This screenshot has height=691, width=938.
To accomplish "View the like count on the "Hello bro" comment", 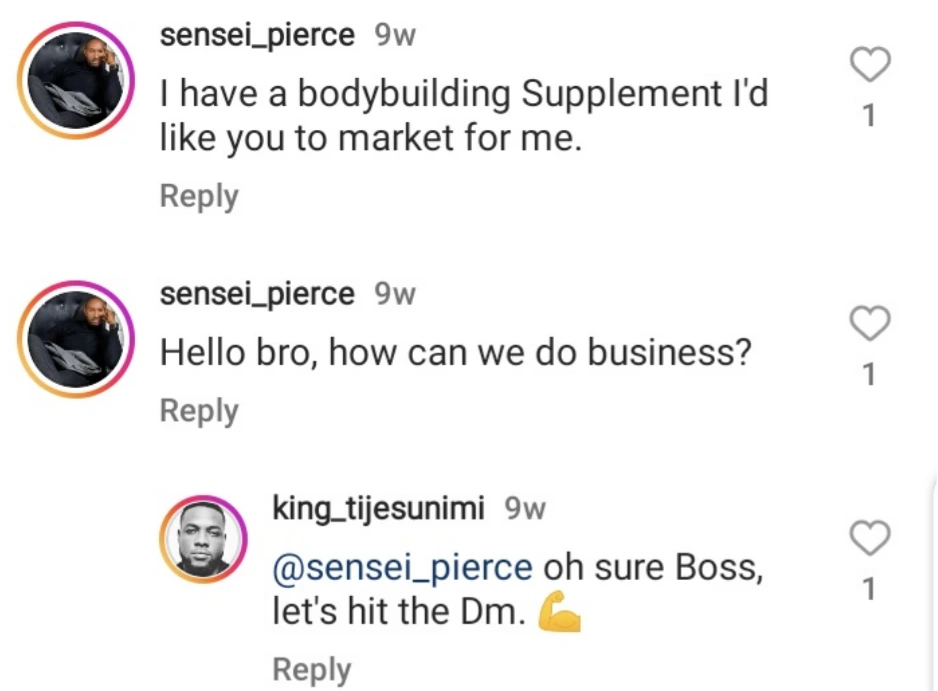I will point(869,374).
